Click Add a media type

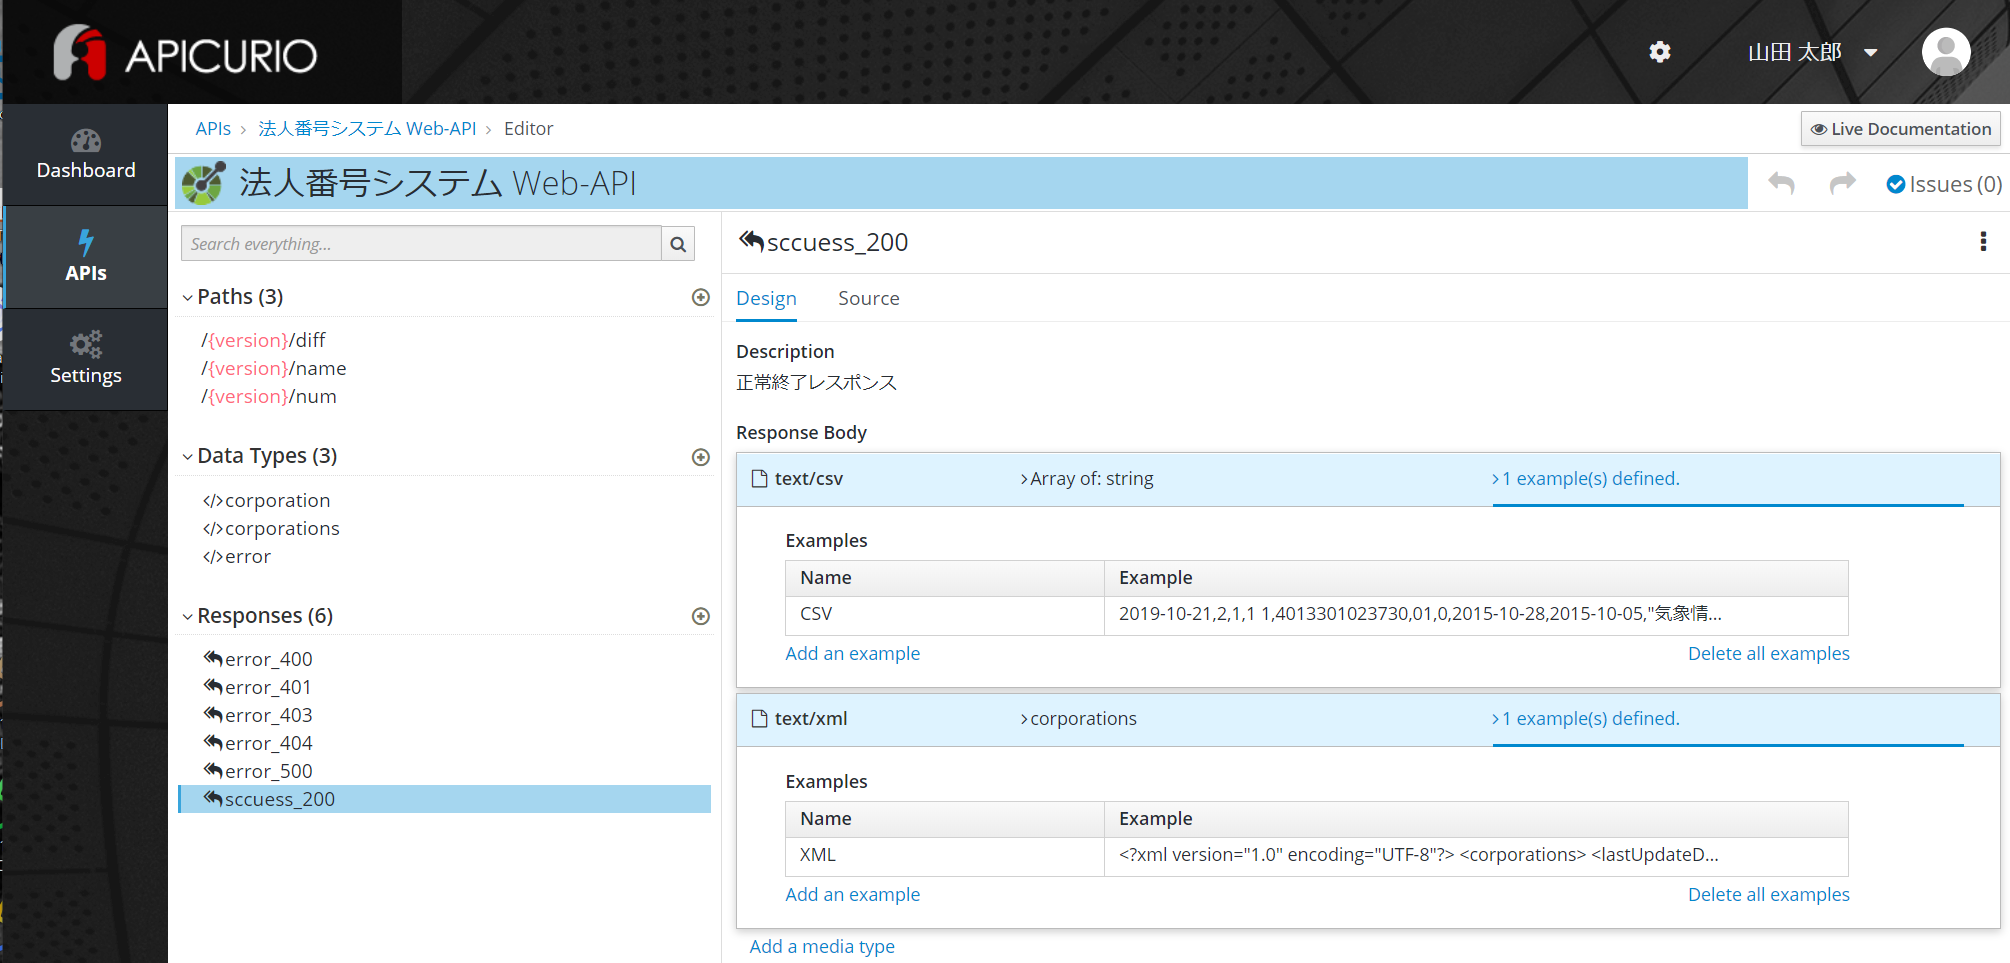tap(821, 946)
